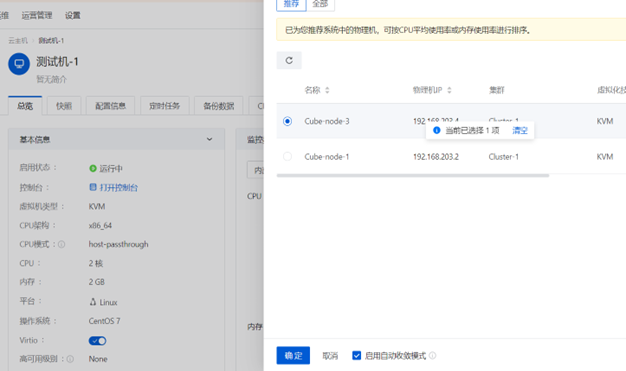Click the 清空 link in selection tooltip

[520, 131]
